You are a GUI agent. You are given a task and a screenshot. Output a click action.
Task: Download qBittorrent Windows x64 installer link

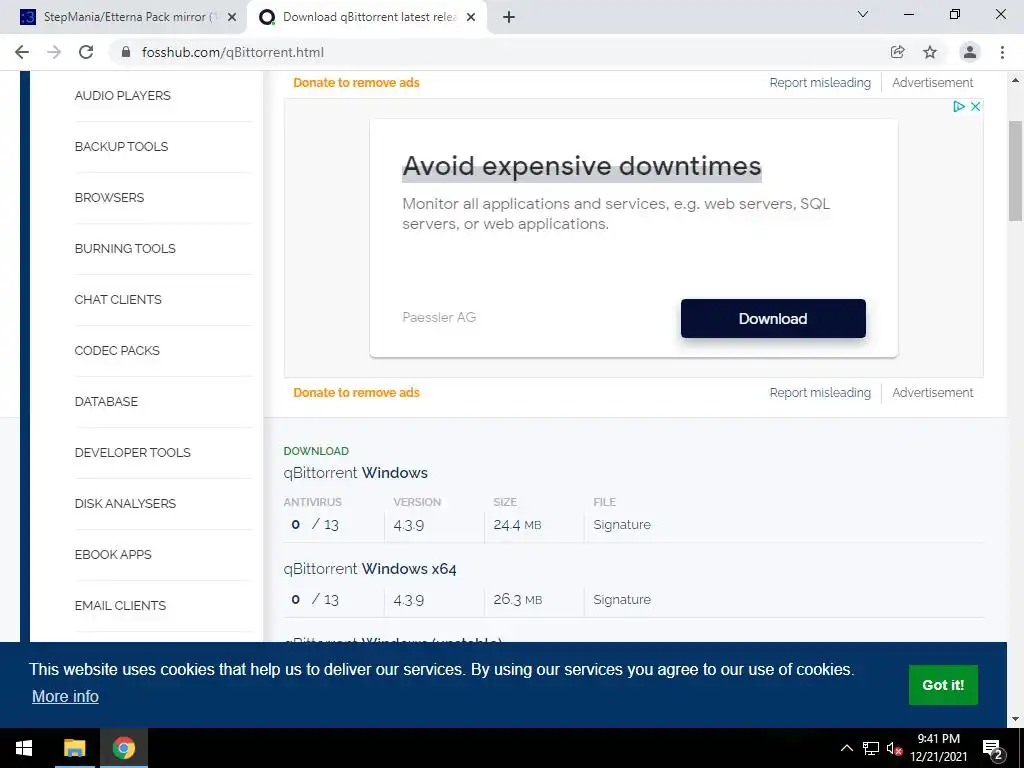pos(370,569)
